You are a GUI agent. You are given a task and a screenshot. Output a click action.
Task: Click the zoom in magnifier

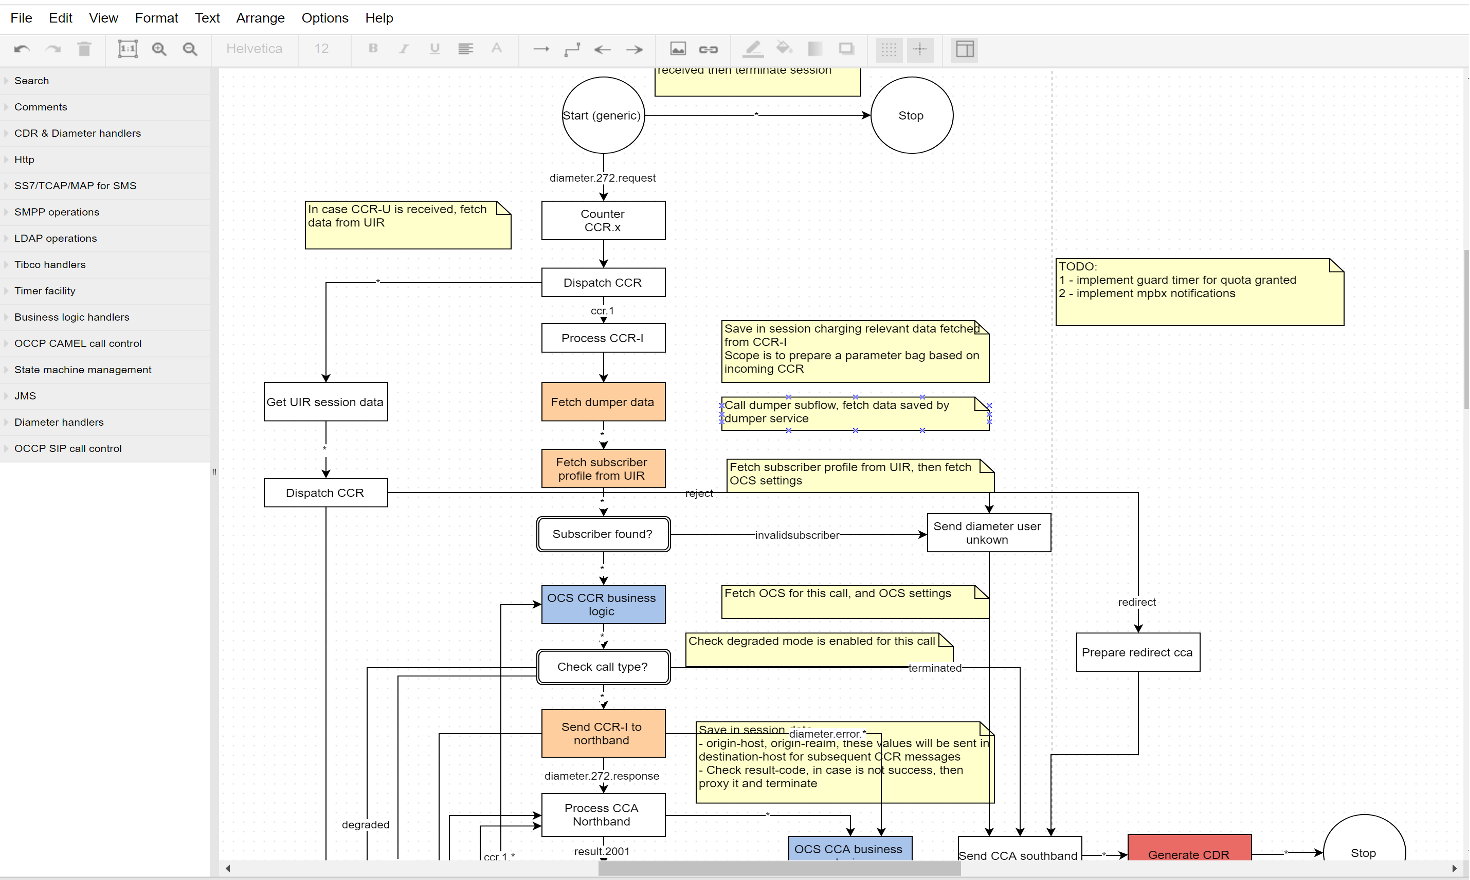point(159,49)
